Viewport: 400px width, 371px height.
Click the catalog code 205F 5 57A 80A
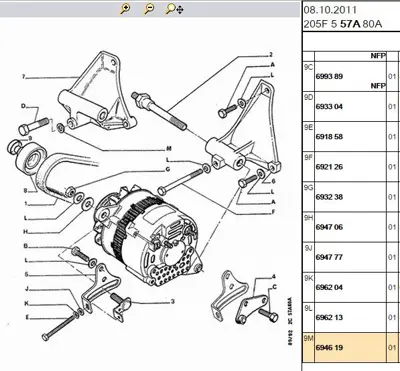point(343,24)
